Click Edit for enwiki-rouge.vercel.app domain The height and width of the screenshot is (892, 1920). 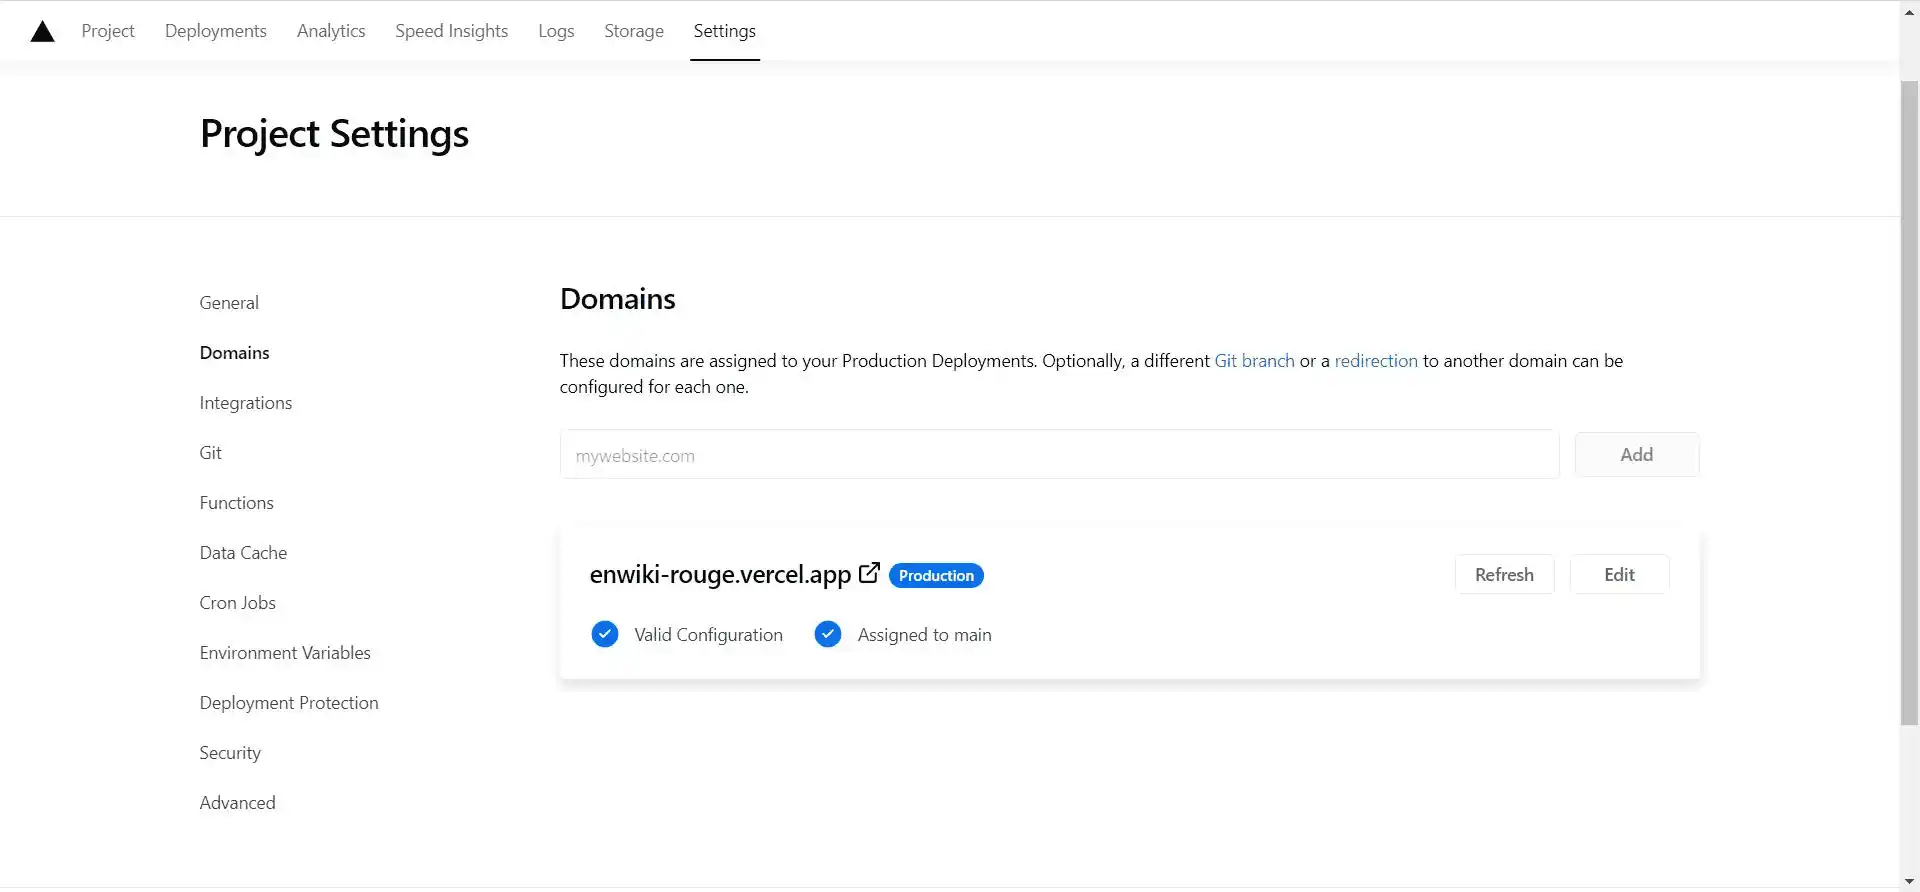click(1619, 574)
